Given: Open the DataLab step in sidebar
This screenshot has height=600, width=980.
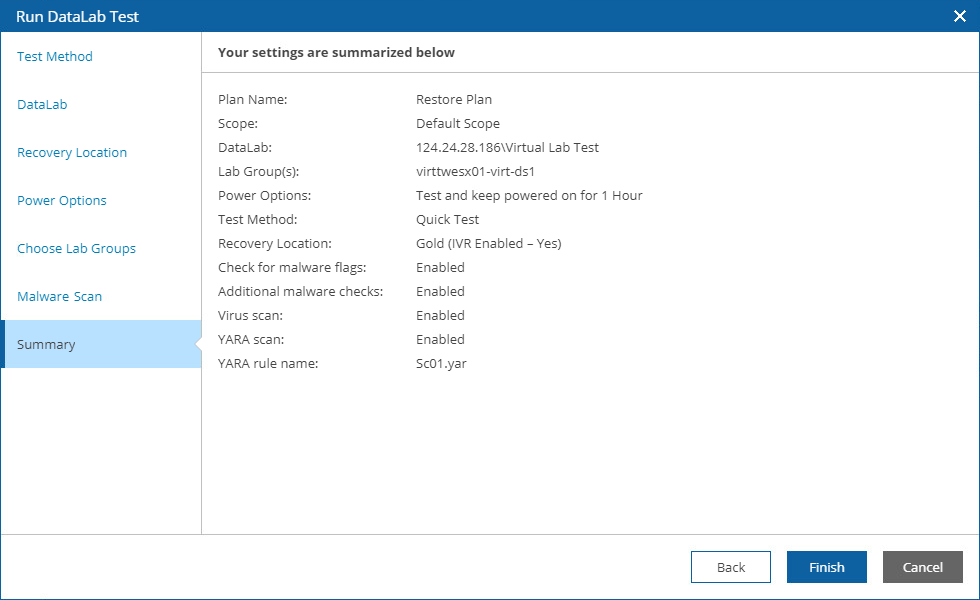Looking at the screenshot, I should (42, 105).
